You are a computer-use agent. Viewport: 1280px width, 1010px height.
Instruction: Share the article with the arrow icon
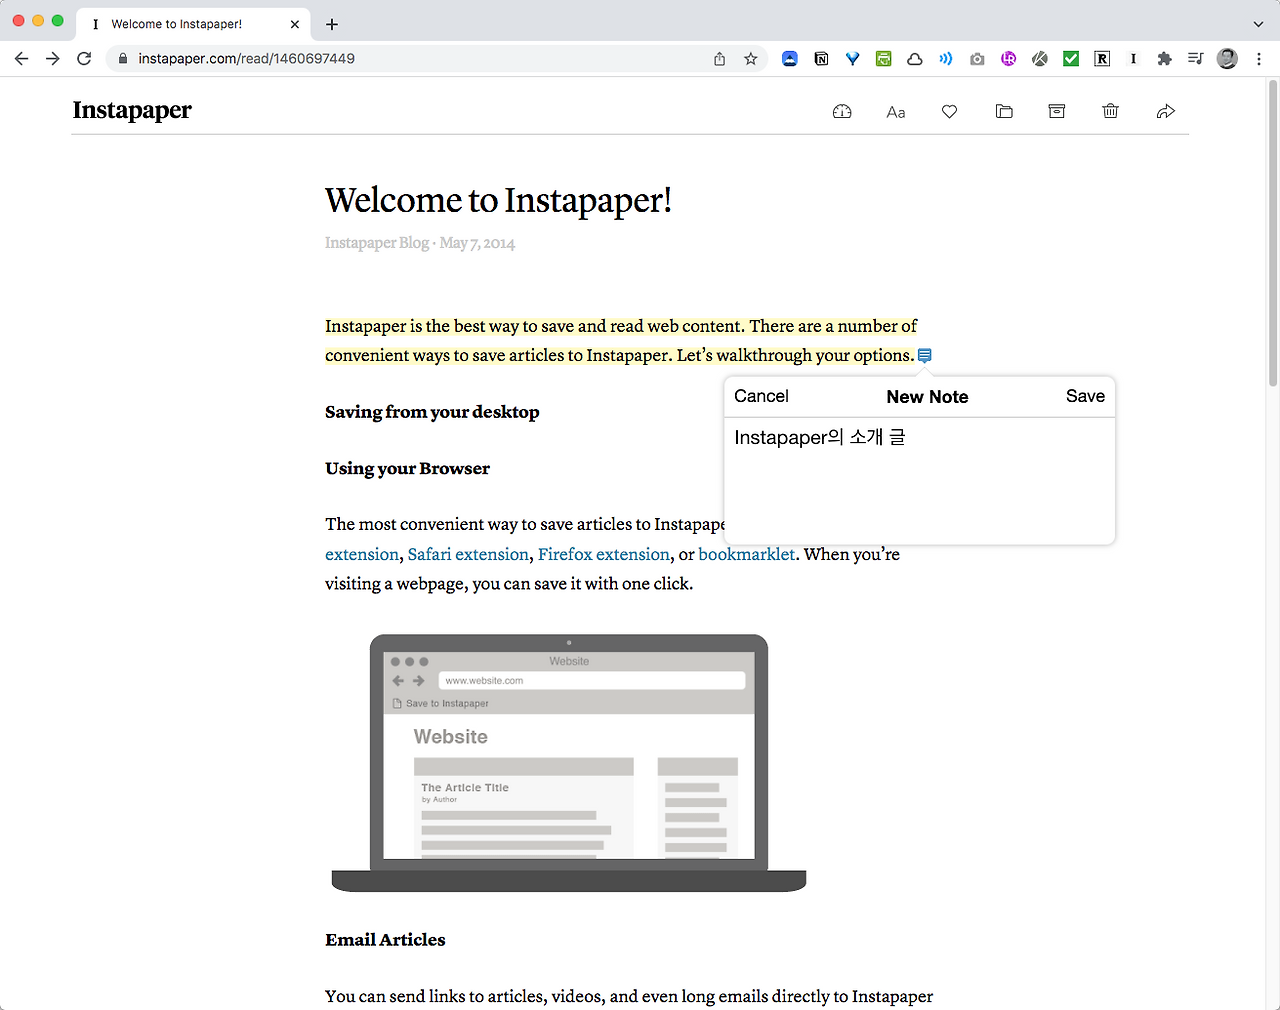[1165, 112]
